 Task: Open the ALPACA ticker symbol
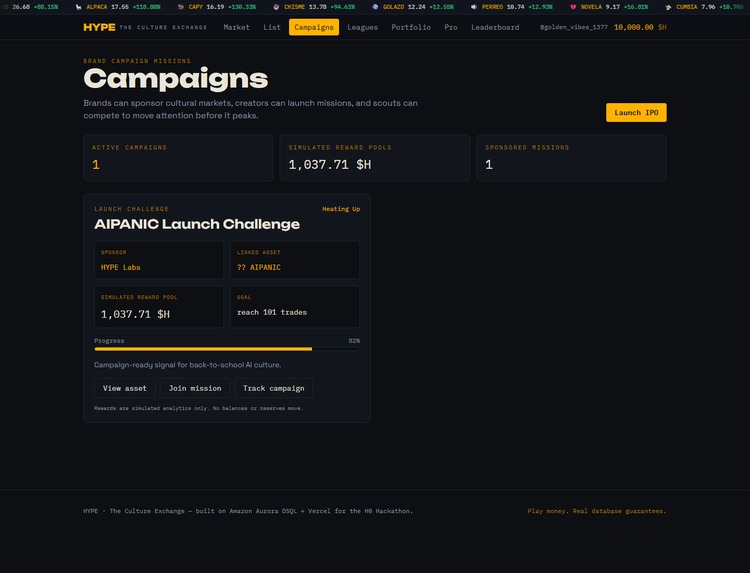(x=97, y=7)
